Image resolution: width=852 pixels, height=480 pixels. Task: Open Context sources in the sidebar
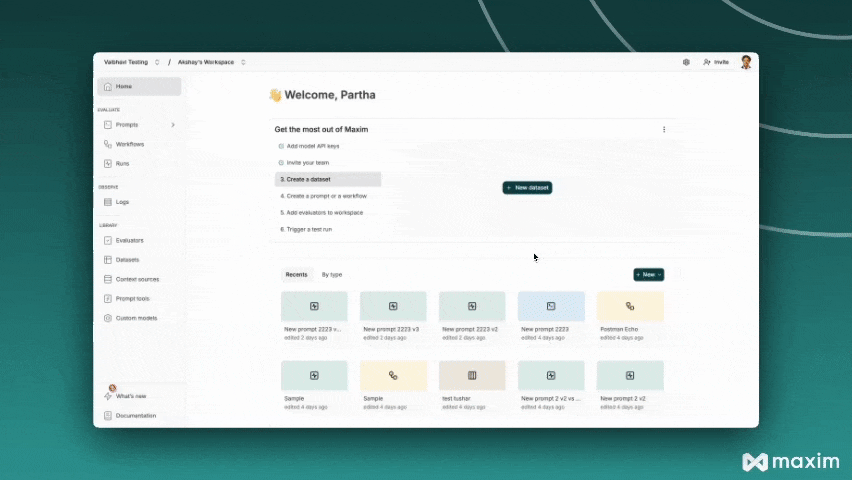coord(139,279)
